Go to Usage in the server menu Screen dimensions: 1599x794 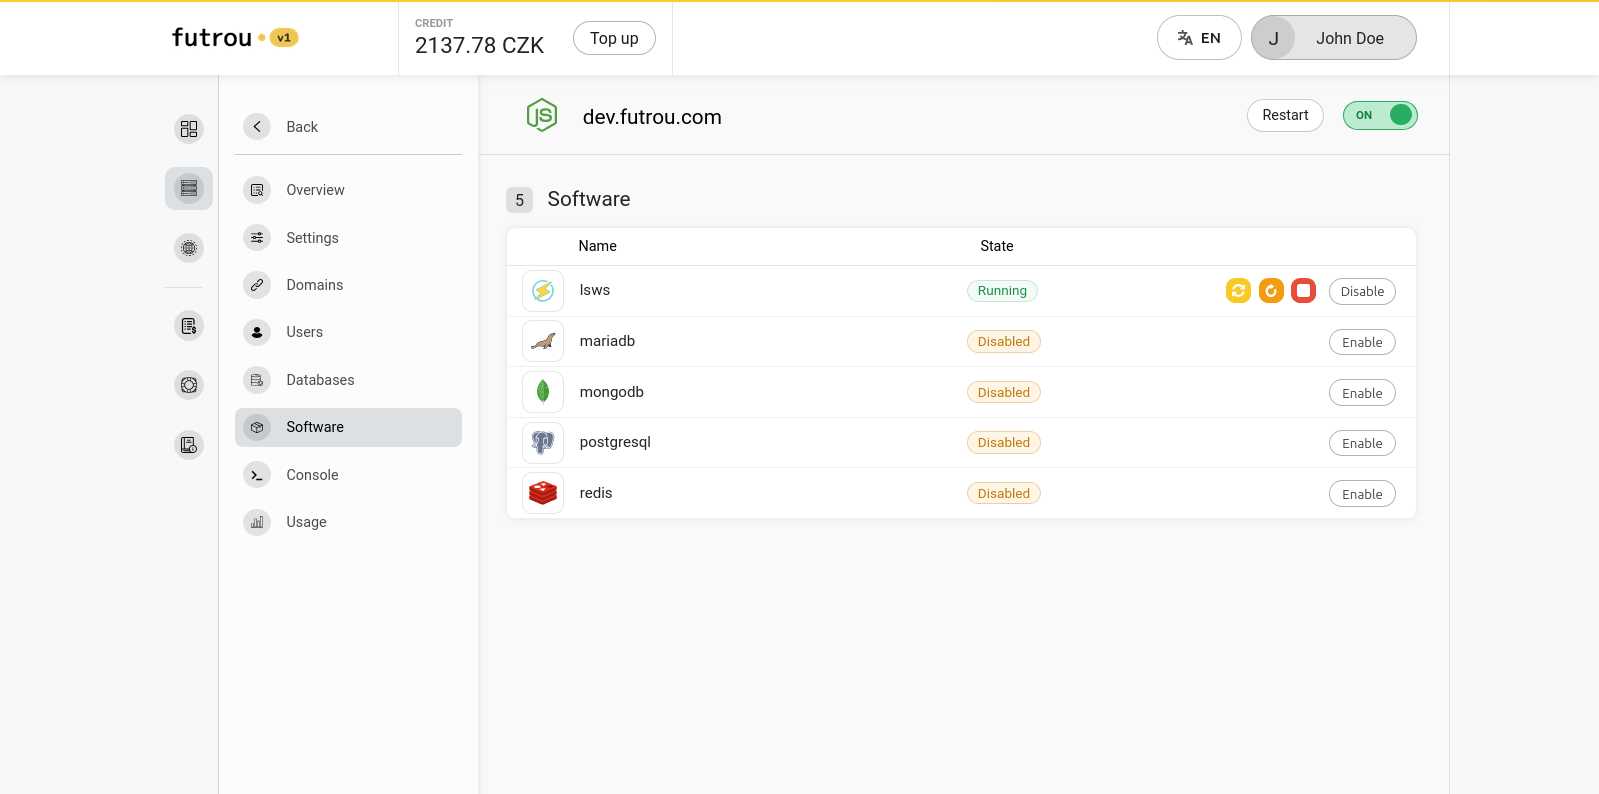pos(348,522)
